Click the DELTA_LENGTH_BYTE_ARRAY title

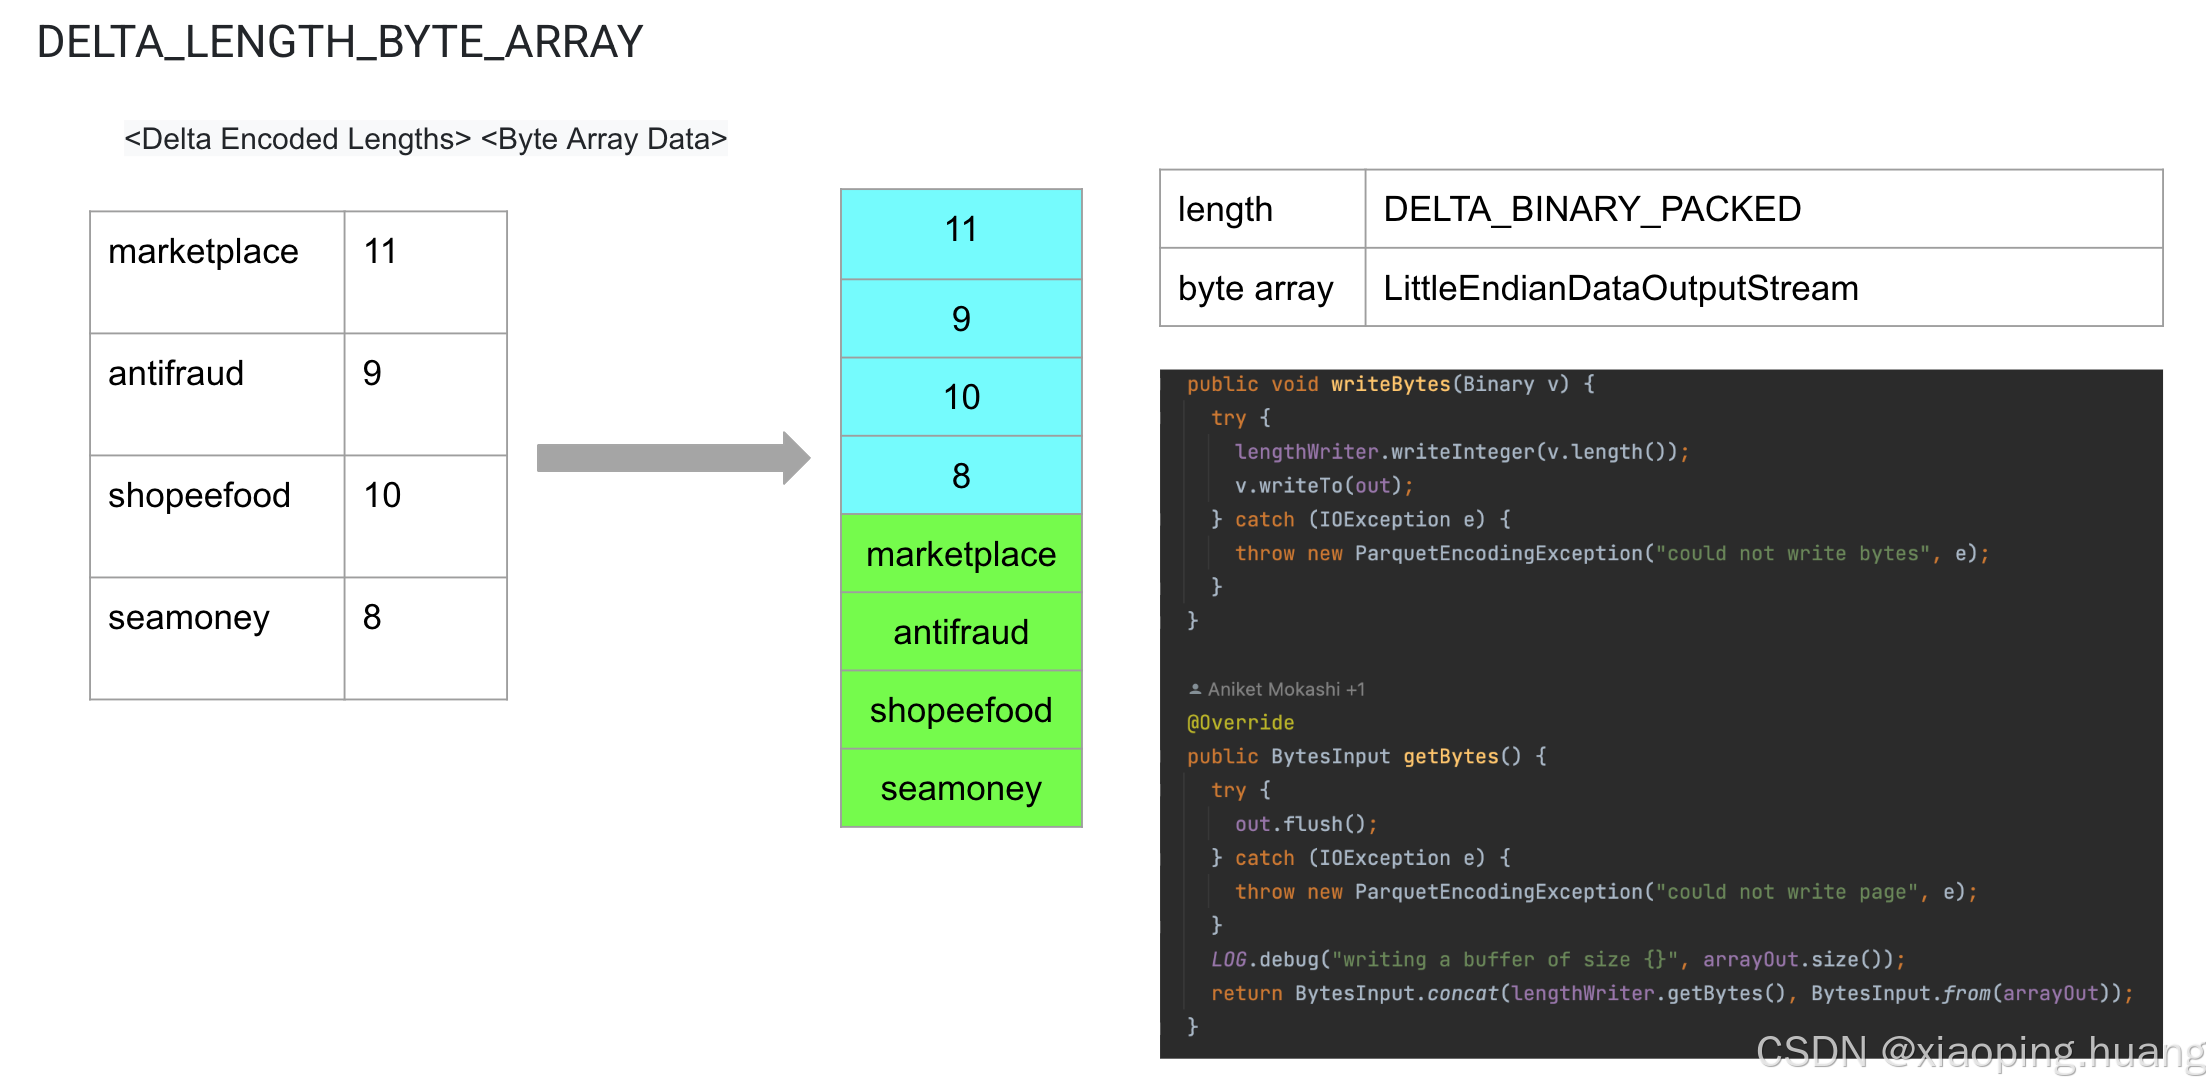point(339,42)
